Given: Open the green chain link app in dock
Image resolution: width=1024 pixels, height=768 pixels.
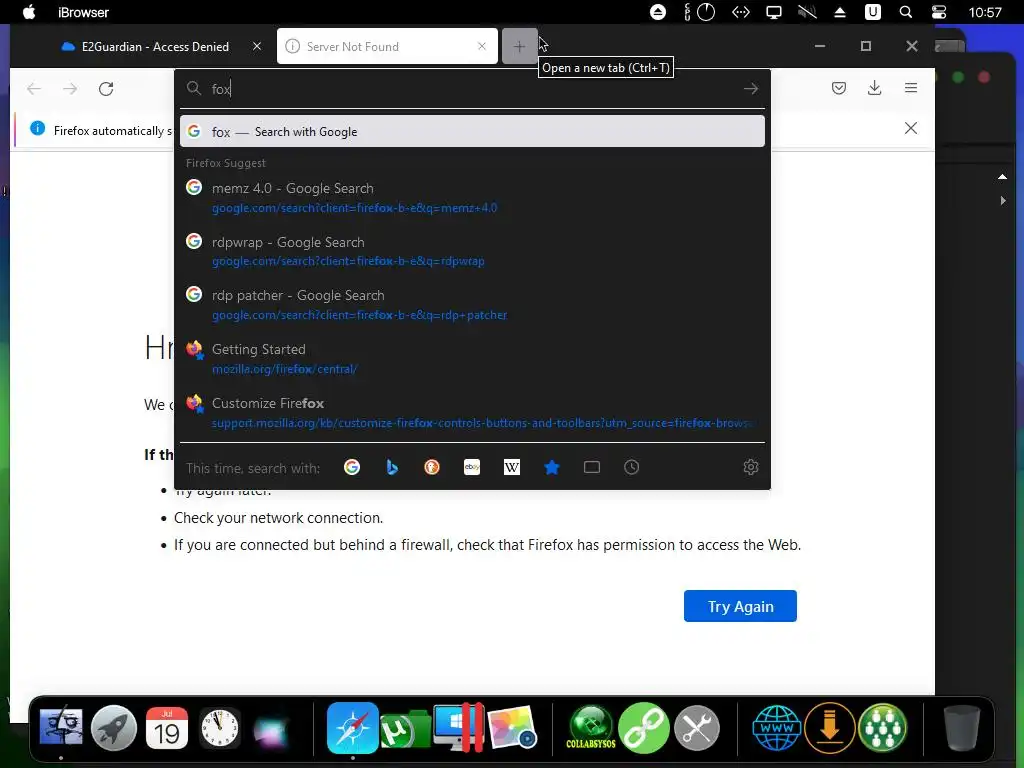Looking at the screenshot, I should [644, 727].
